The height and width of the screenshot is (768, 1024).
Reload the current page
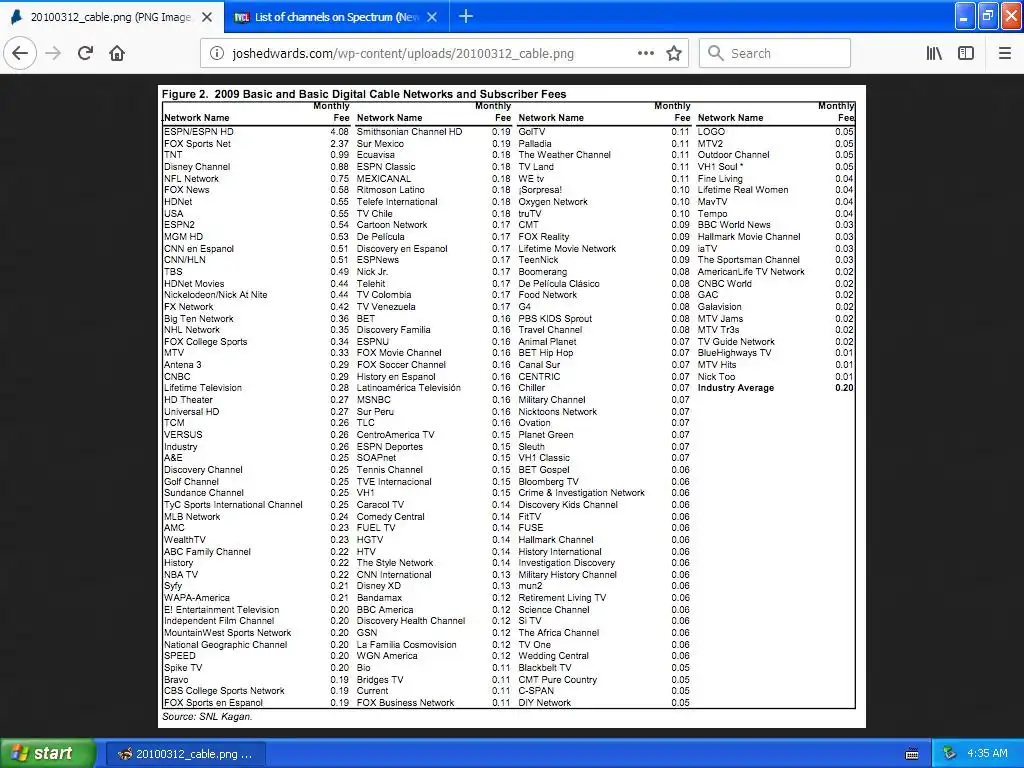pos(85,53)
